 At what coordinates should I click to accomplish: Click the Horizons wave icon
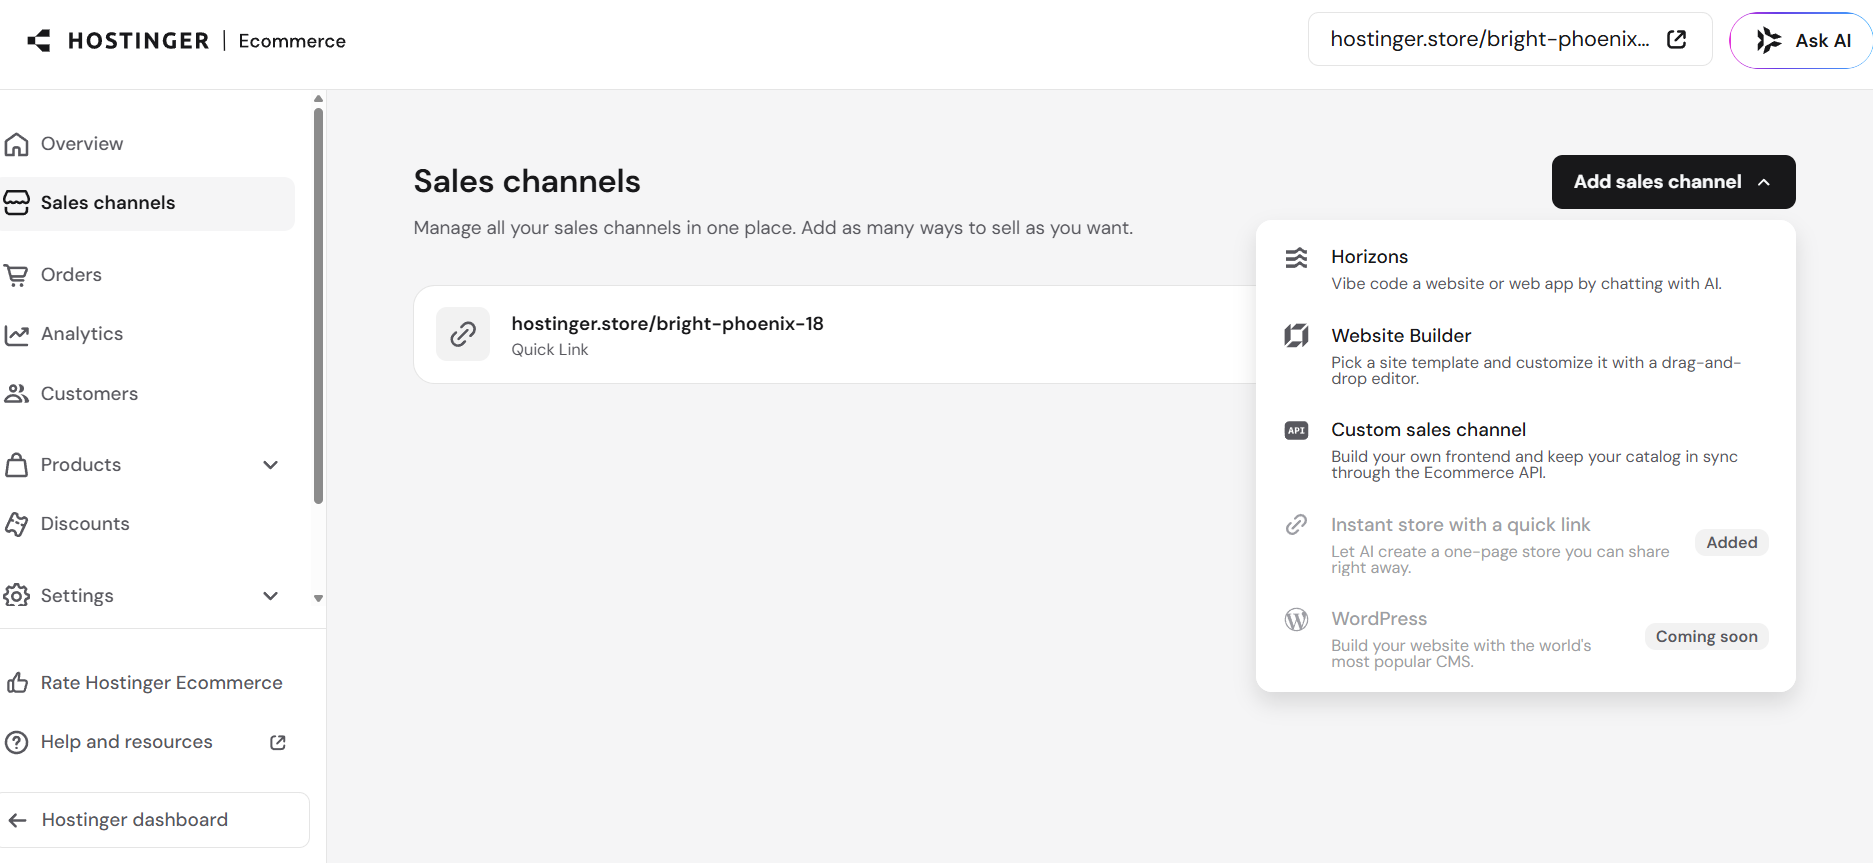(1296, 258)
